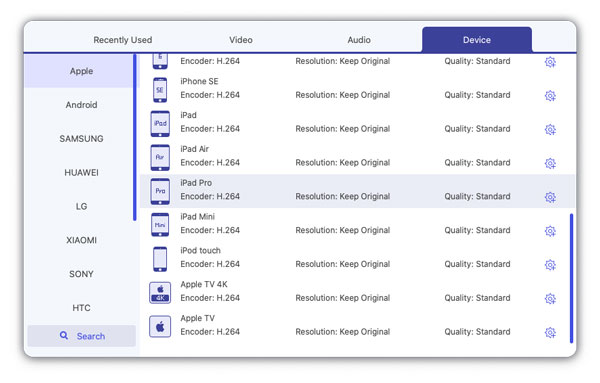
Task: Select the iPad Pro preset name
Action: (x=196, y=183)
